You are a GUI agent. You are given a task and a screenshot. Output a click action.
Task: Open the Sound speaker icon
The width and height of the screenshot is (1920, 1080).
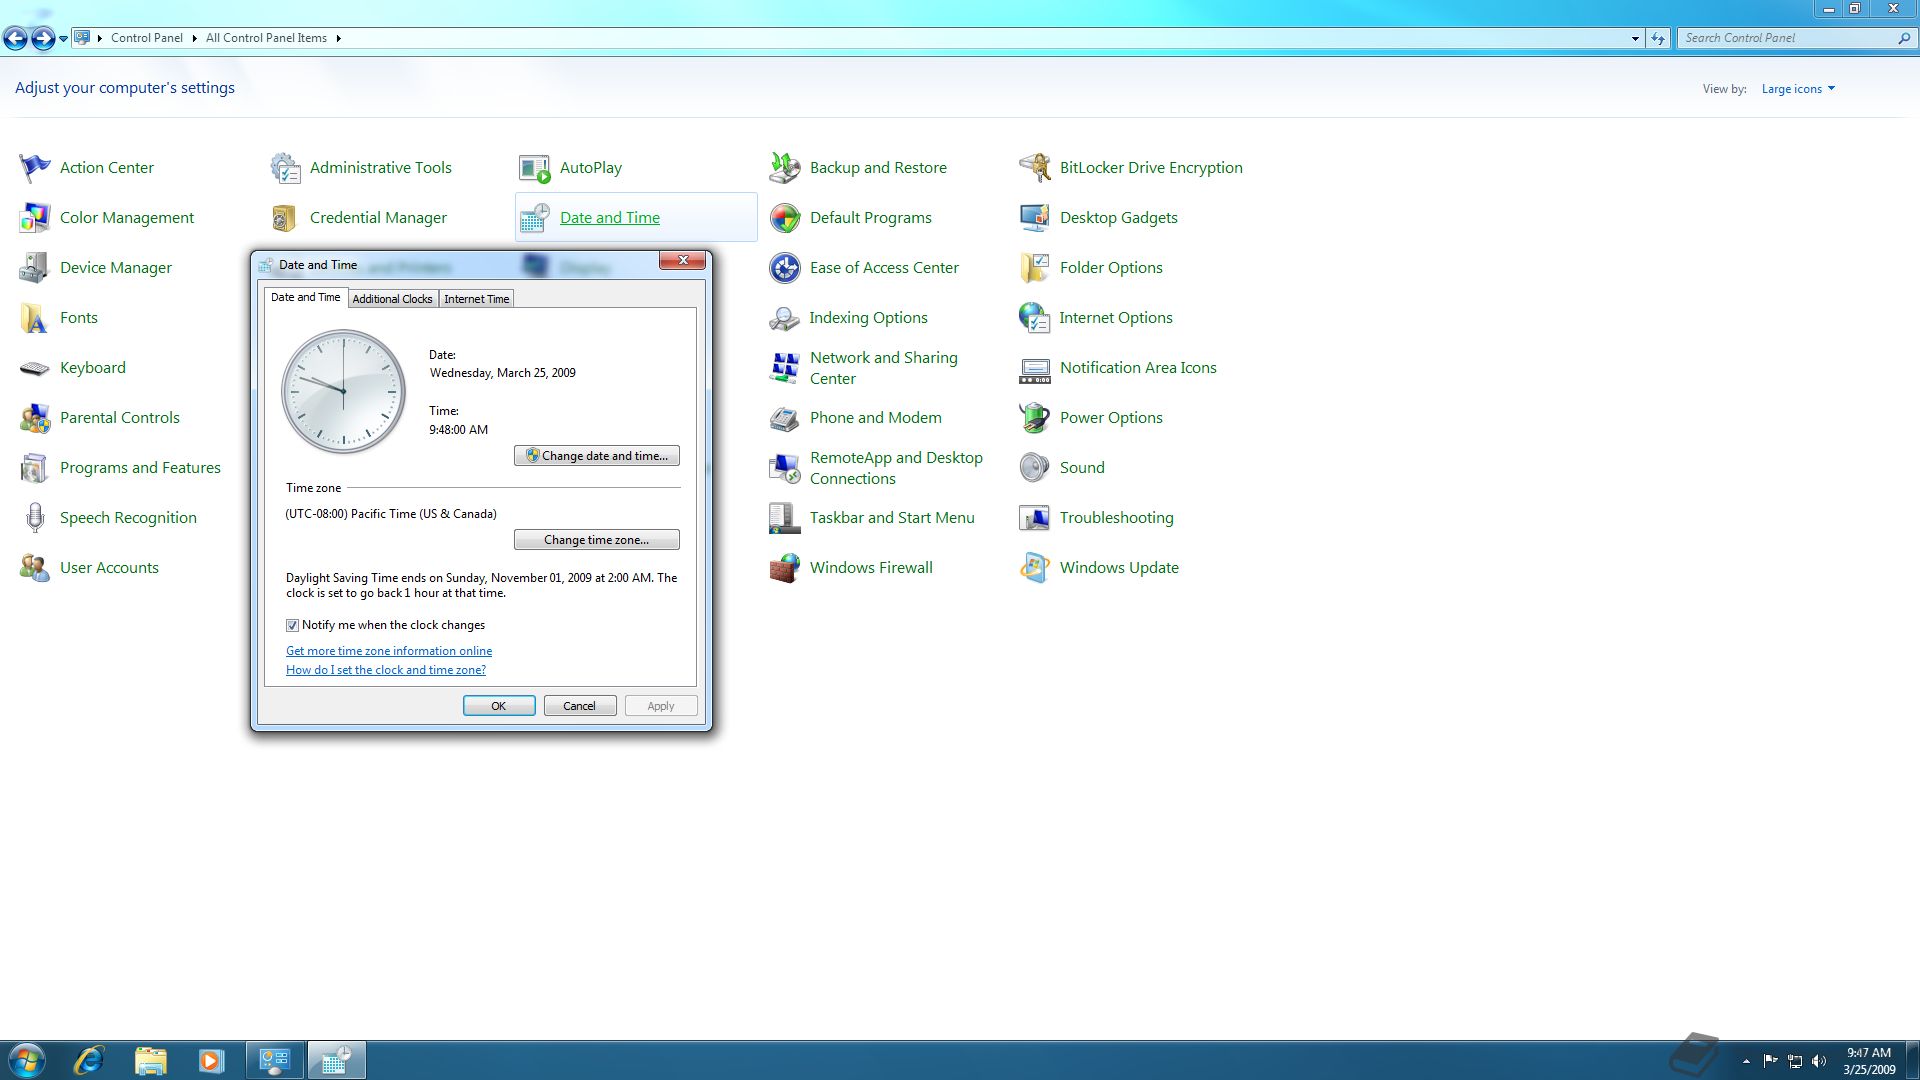pos(1035,468)
